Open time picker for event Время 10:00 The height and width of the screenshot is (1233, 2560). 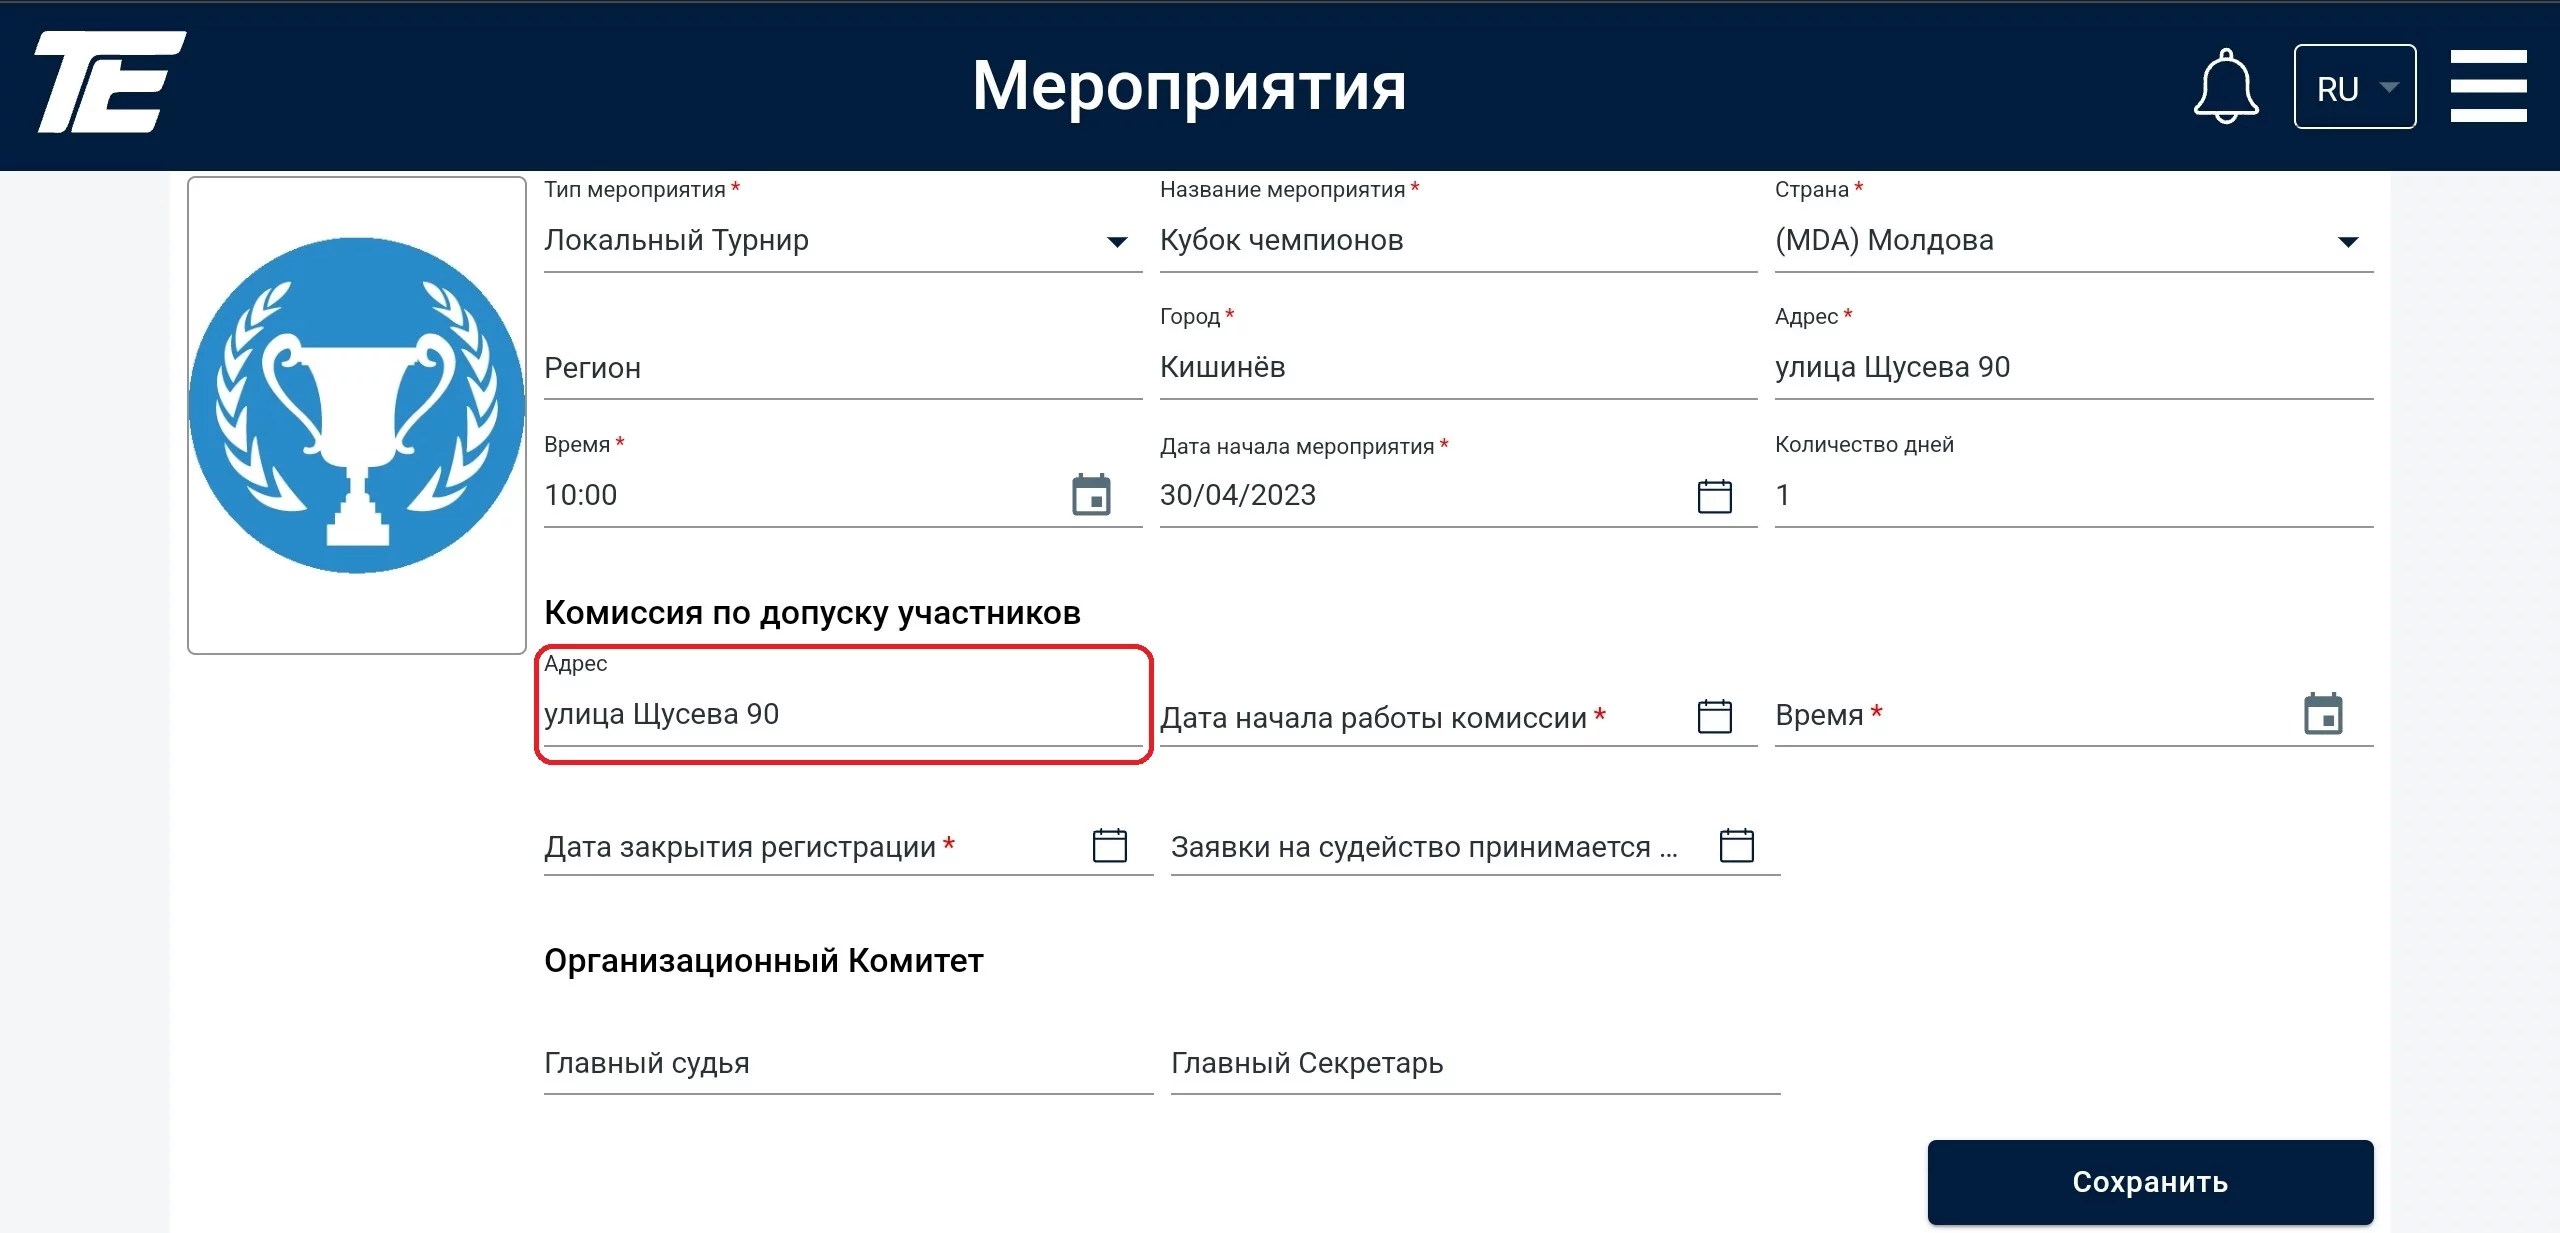pyautogui.click(x=1091, y=495)
